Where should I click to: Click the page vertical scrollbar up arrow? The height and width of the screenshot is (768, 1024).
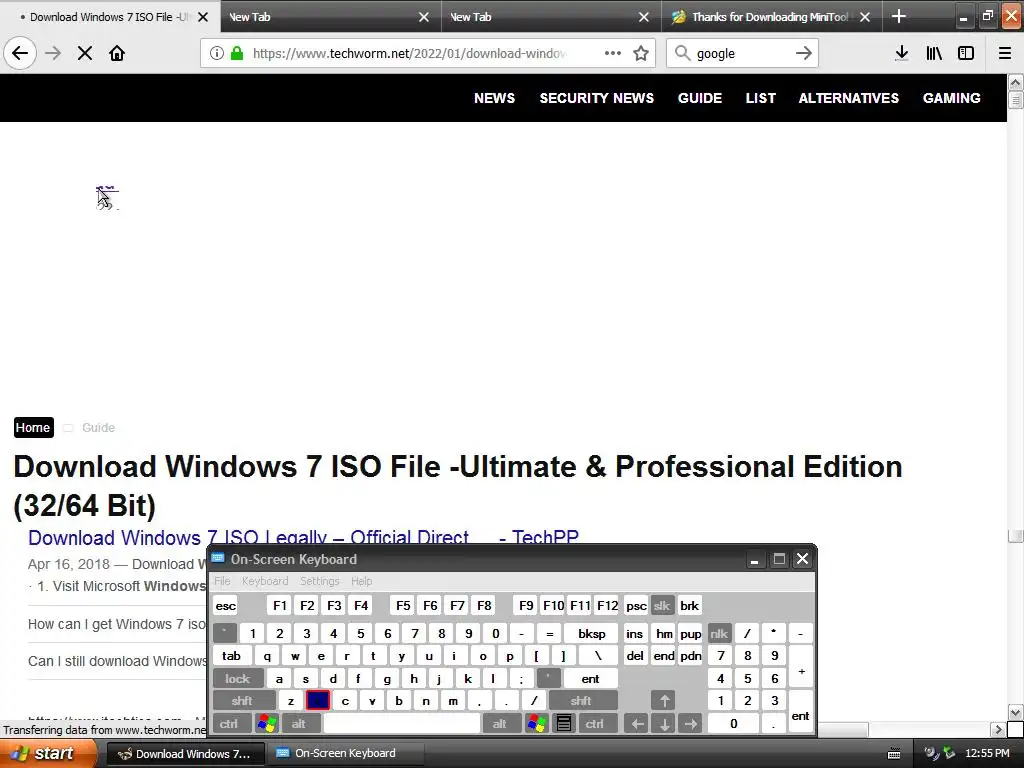point(1016,82)
